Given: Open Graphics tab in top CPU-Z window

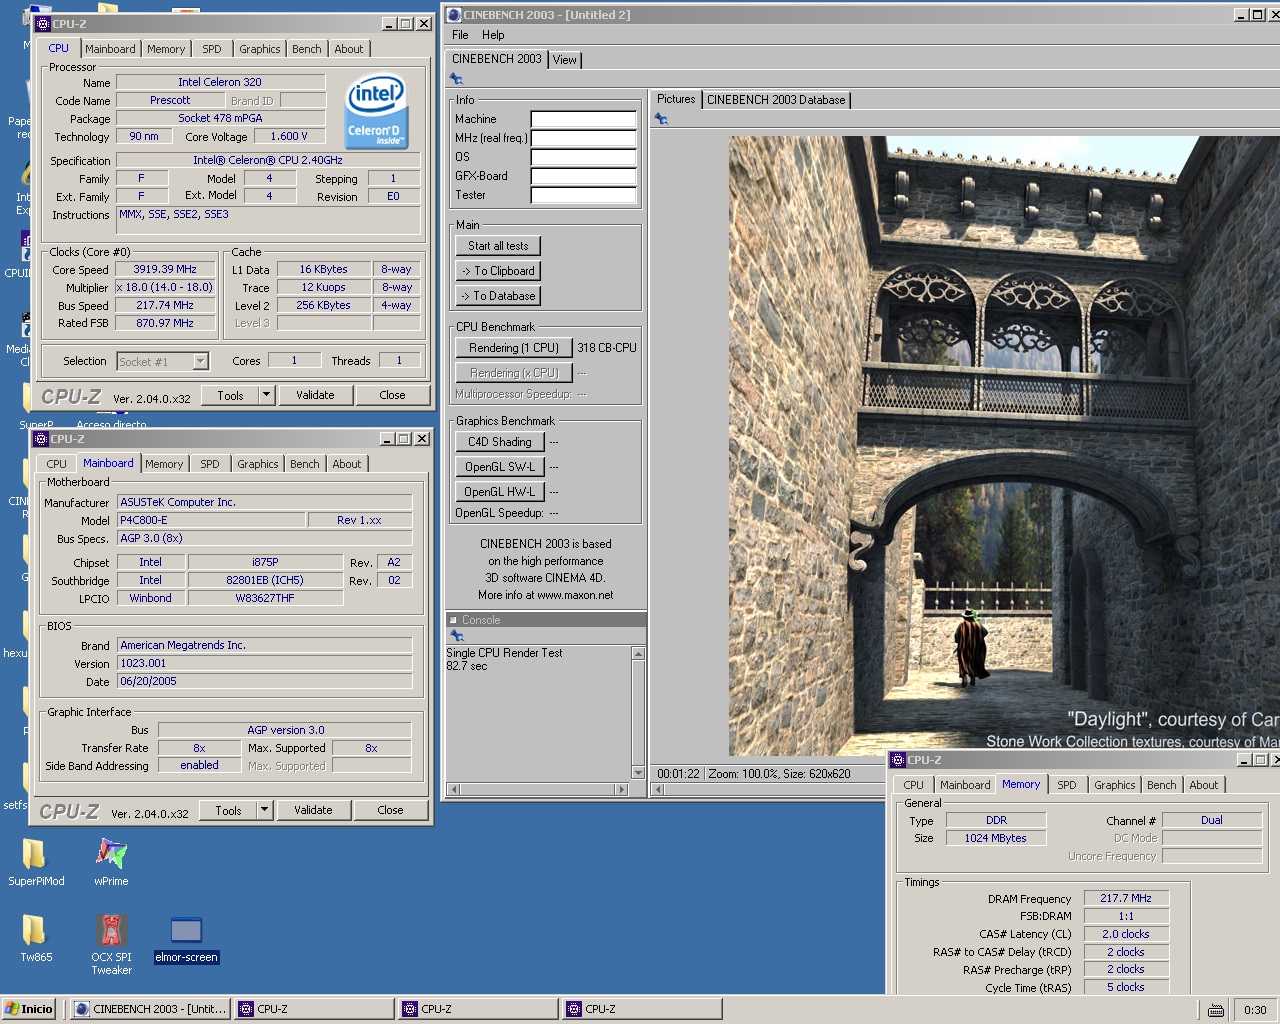Looking at the screenshot, I should [260, 49].
